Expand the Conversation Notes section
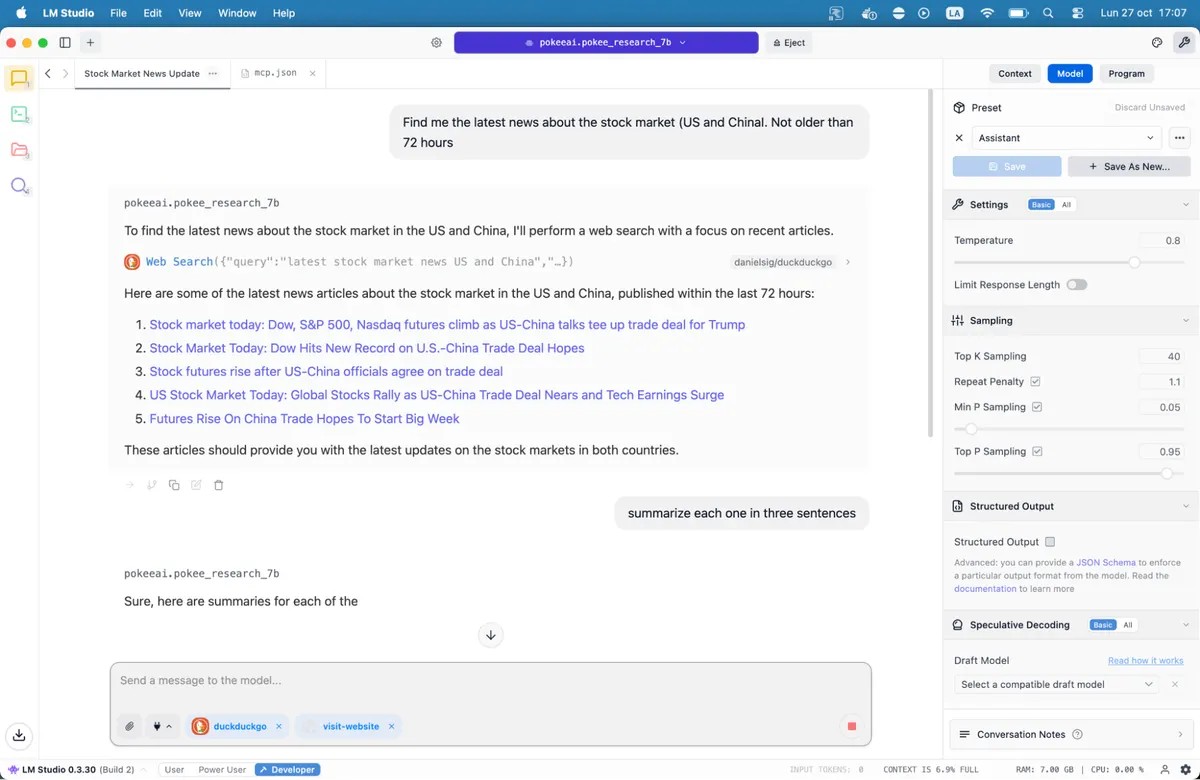 1070,734
